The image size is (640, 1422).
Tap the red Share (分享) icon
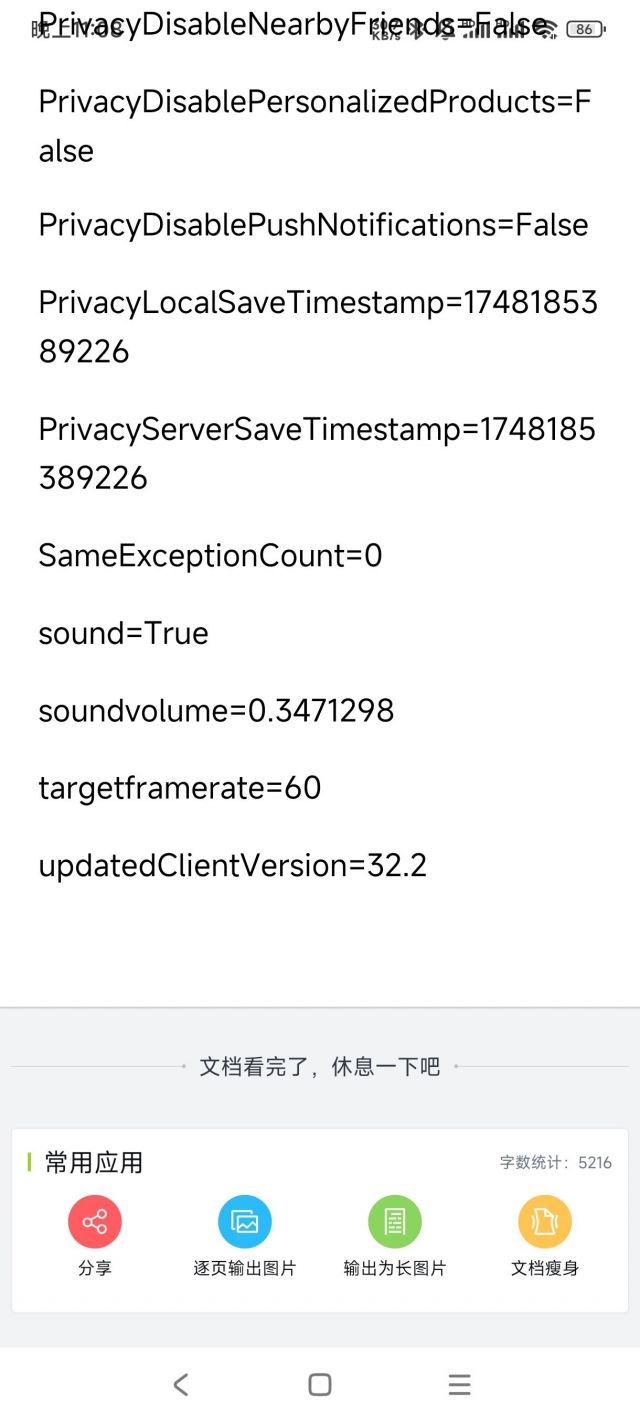tap(95, 1222)
